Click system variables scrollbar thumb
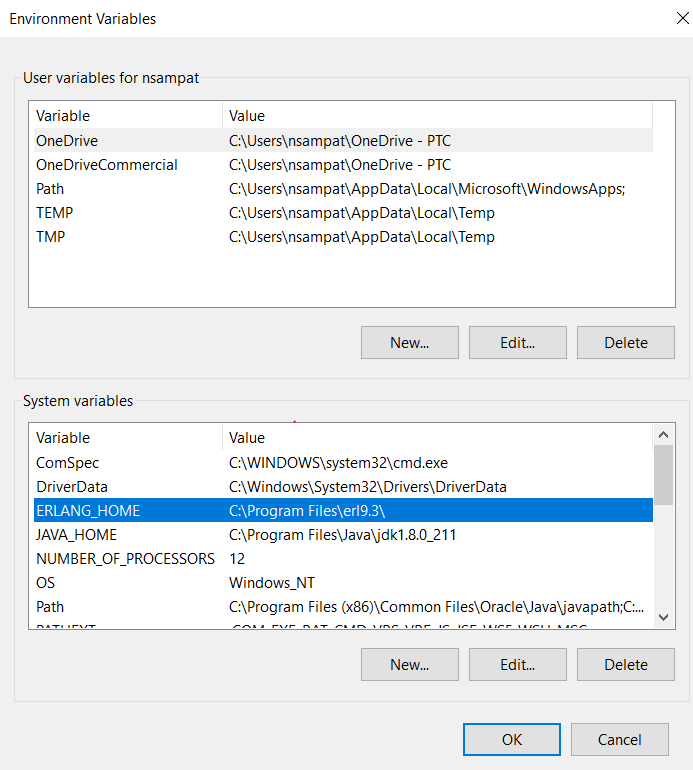This screenshot has height=770, width=693. (663, 475)
